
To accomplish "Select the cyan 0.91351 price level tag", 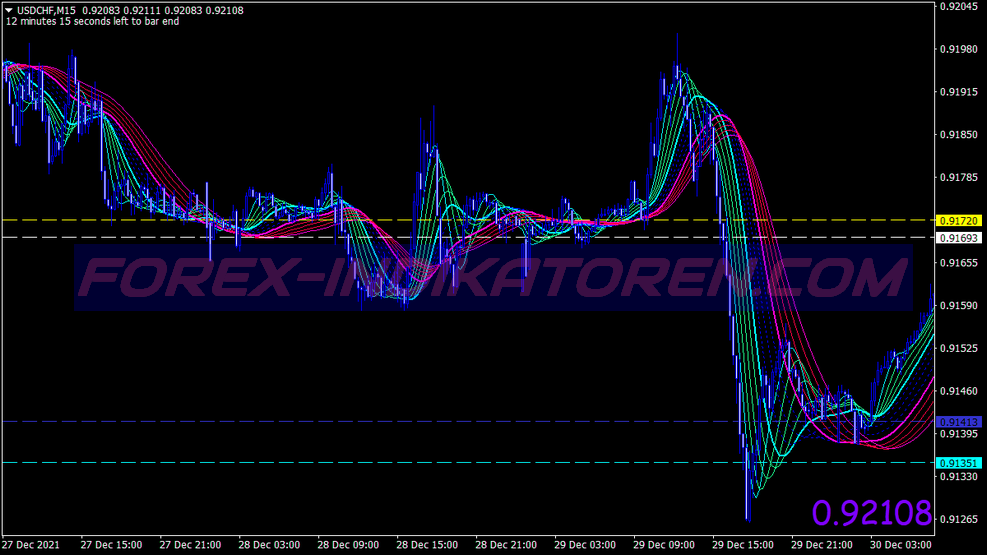I will (959, 463).
